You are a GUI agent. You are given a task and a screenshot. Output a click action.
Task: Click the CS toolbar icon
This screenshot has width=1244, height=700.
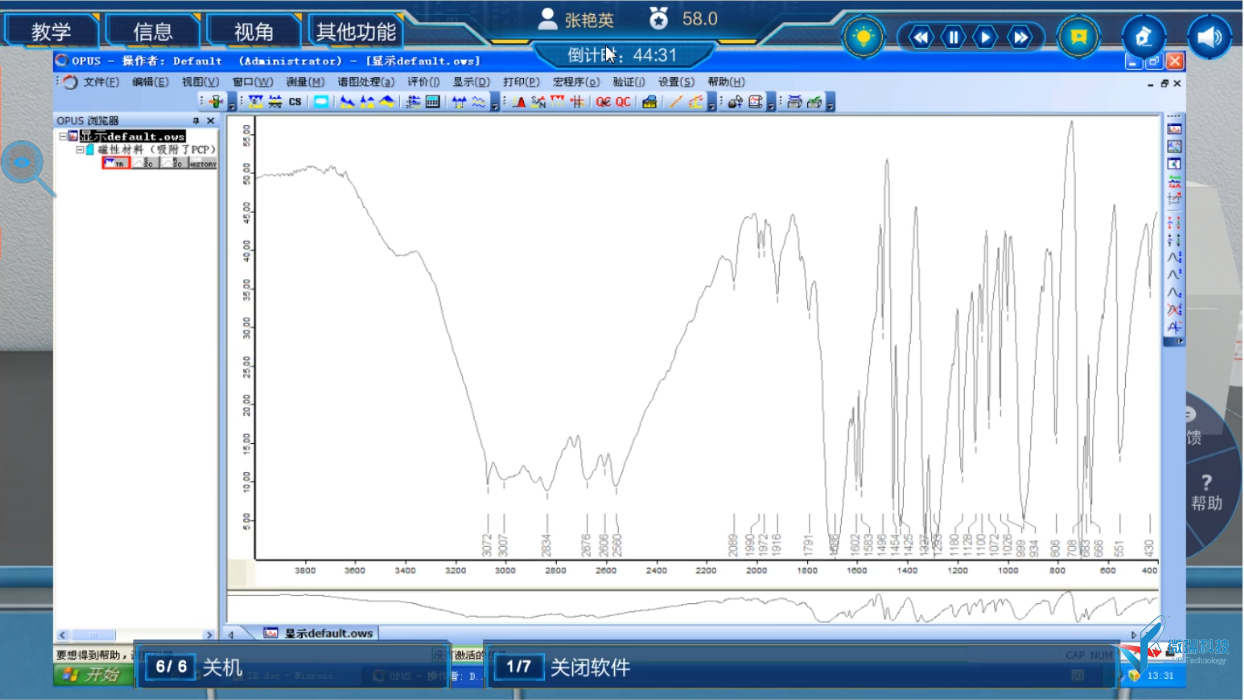tap(295, 102)
